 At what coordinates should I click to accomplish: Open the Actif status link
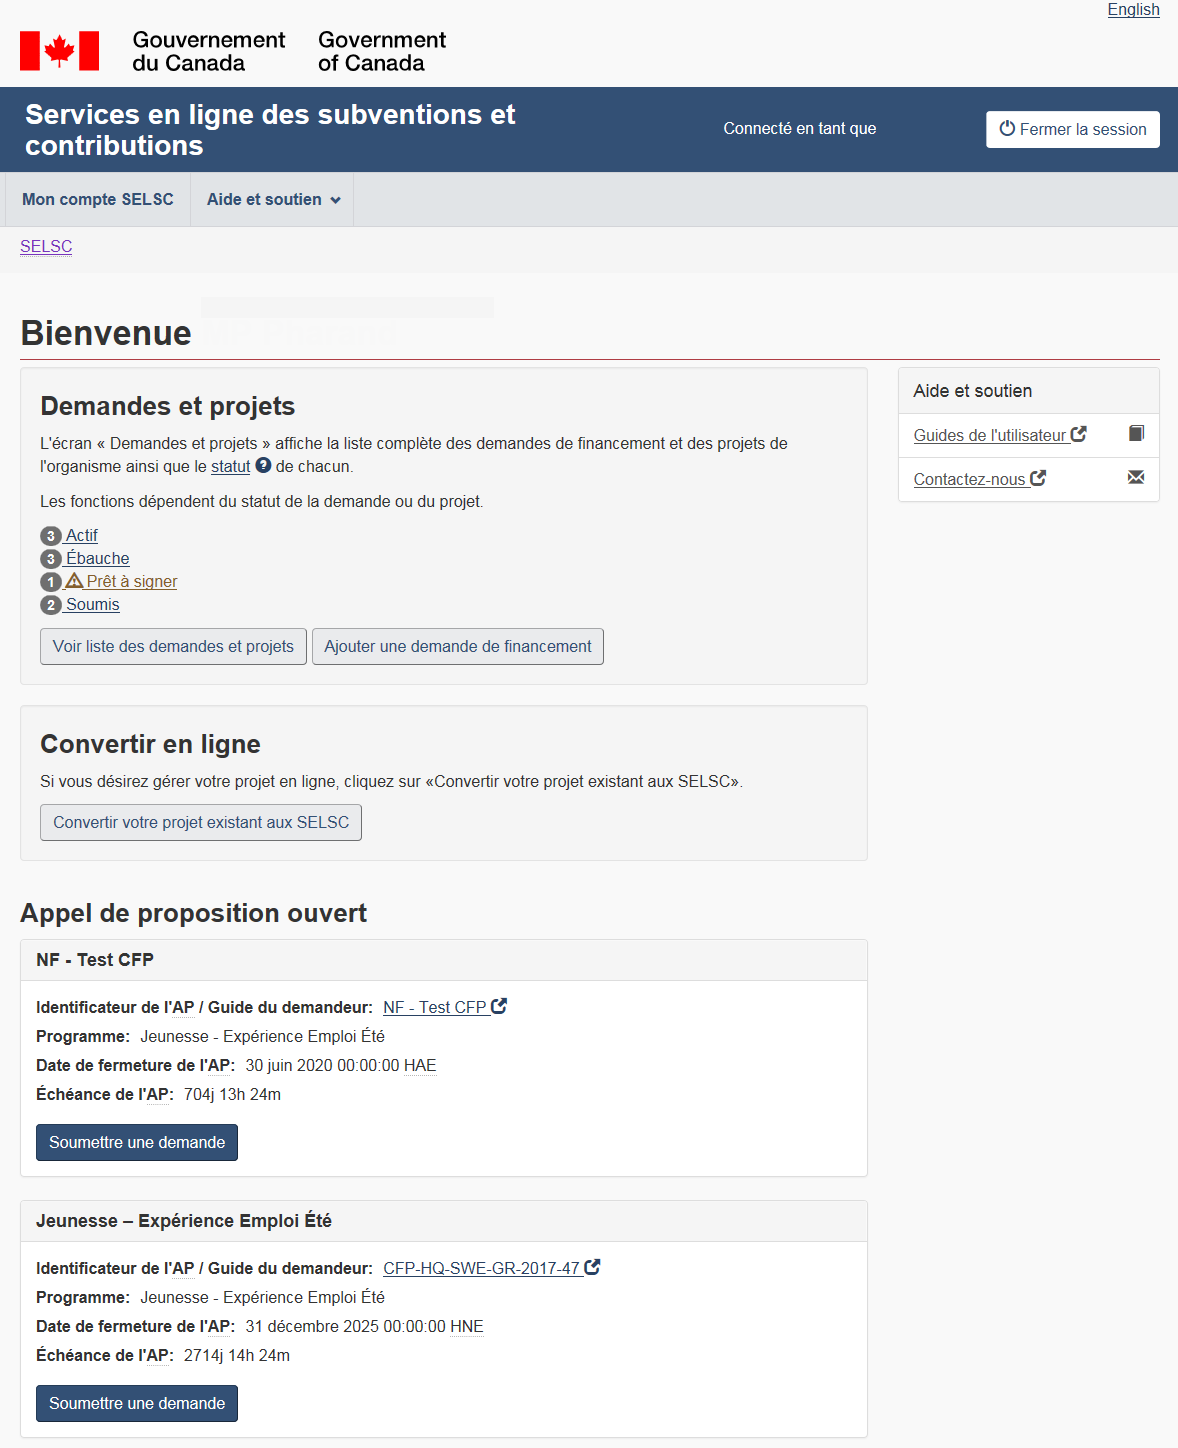click(82, 536)
